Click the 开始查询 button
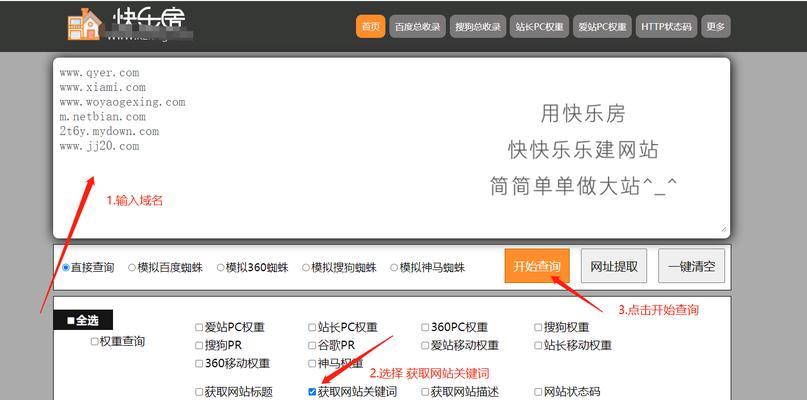 point(537,266)
